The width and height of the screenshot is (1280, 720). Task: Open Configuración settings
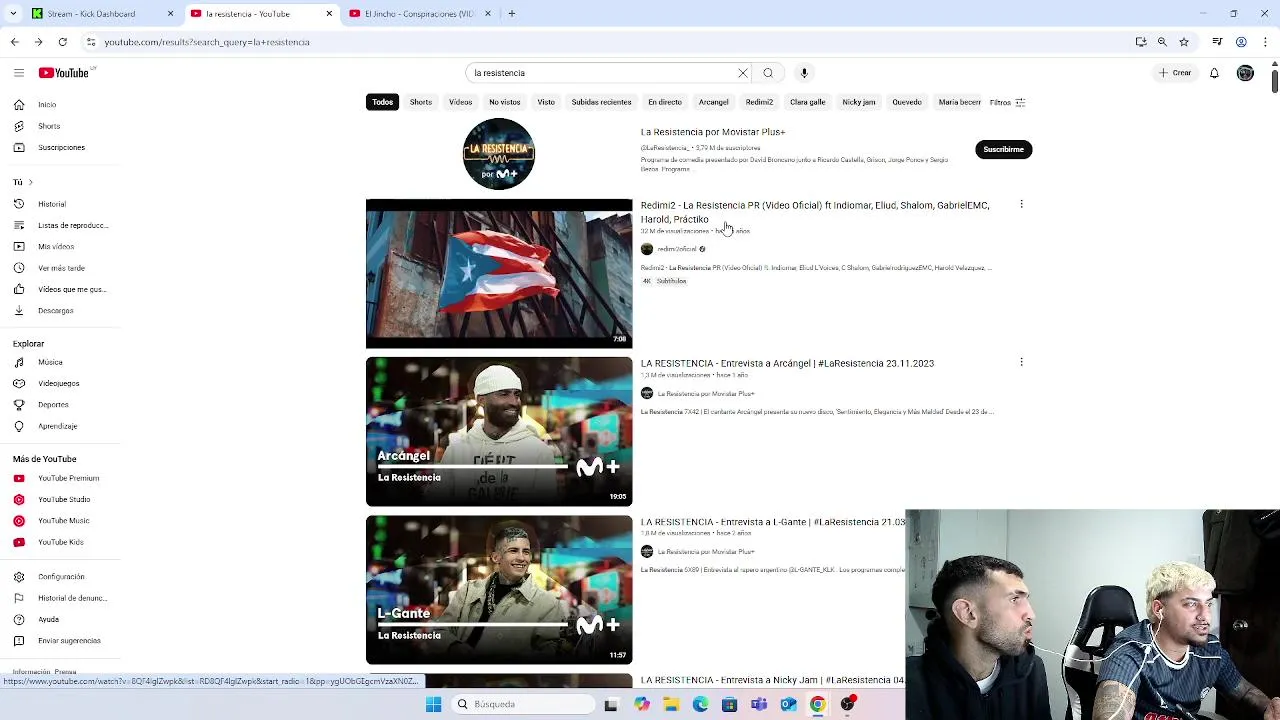tap(61, 577)
